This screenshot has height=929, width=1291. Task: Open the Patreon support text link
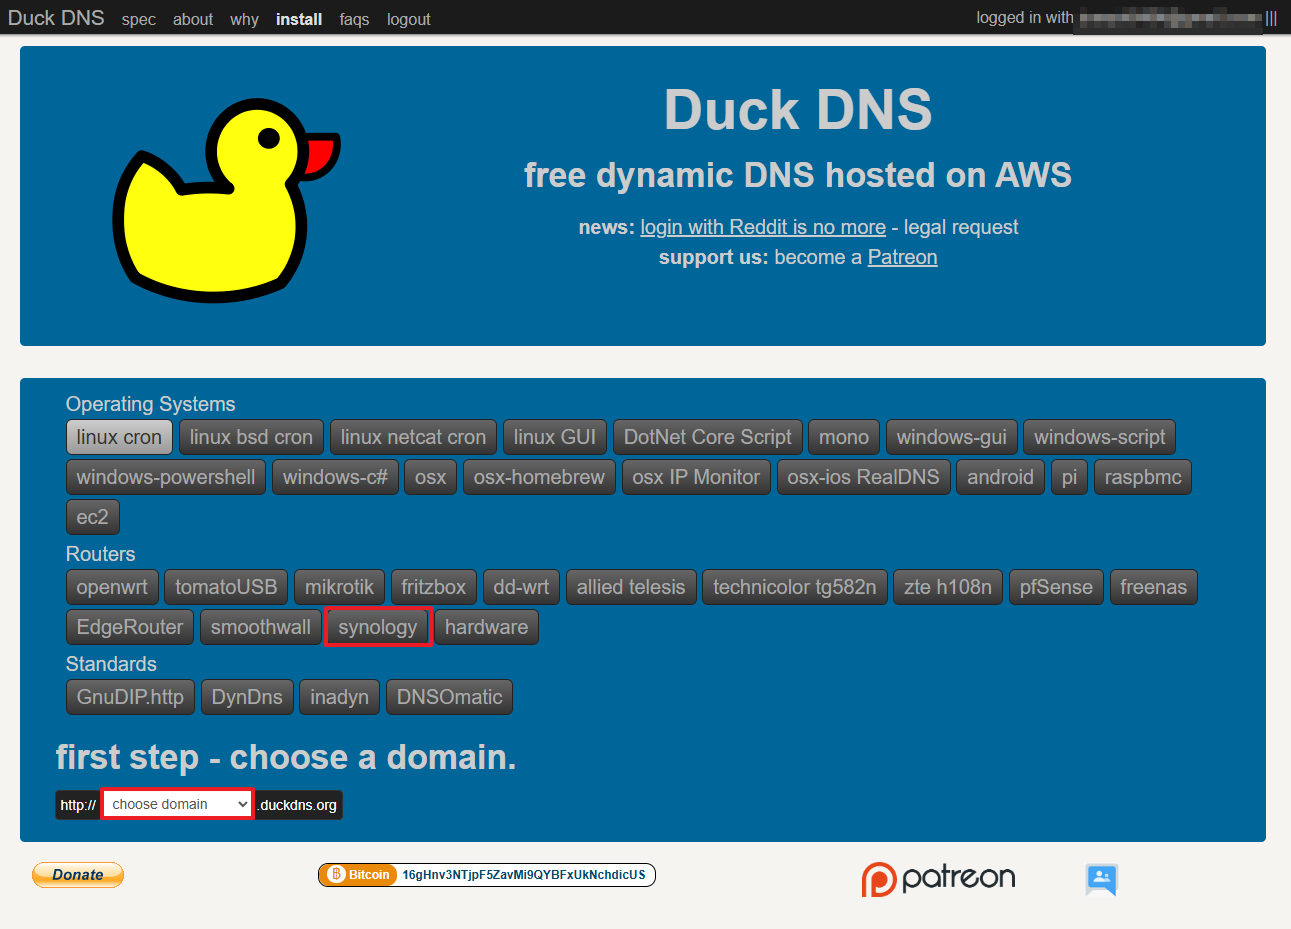pos(902,257)
